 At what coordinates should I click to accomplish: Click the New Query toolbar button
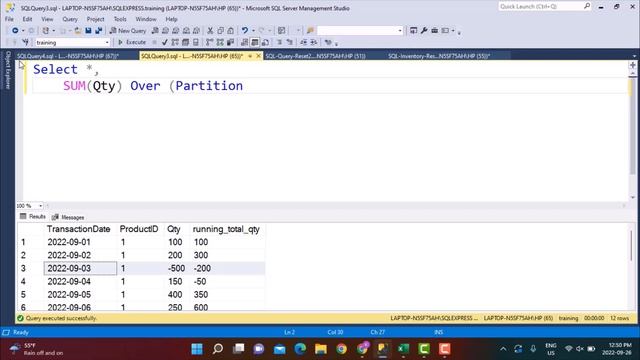click(x=128, y=31)
